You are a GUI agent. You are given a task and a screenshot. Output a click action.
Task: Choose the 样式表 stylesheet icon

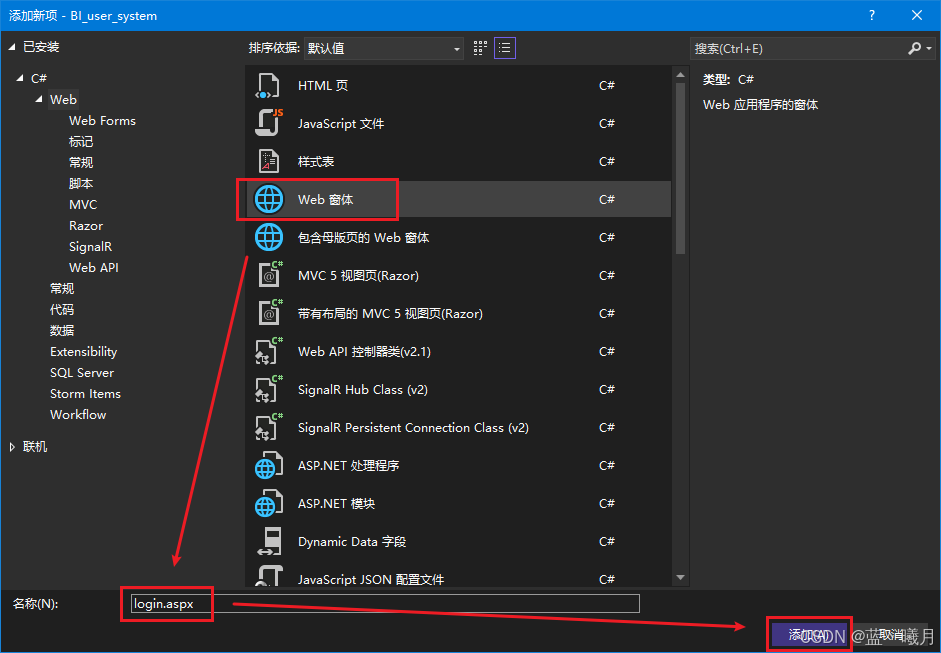pos(268,161)
